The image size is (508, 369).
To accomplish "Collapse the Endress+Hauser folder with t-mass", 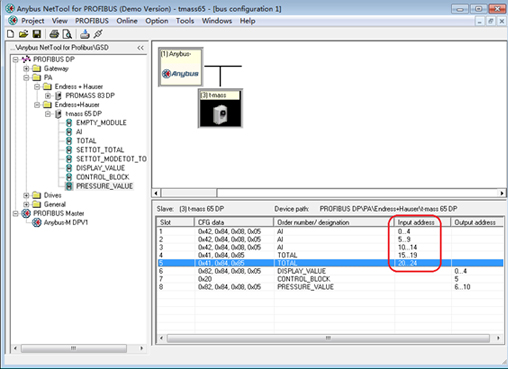I will (37, 105).
